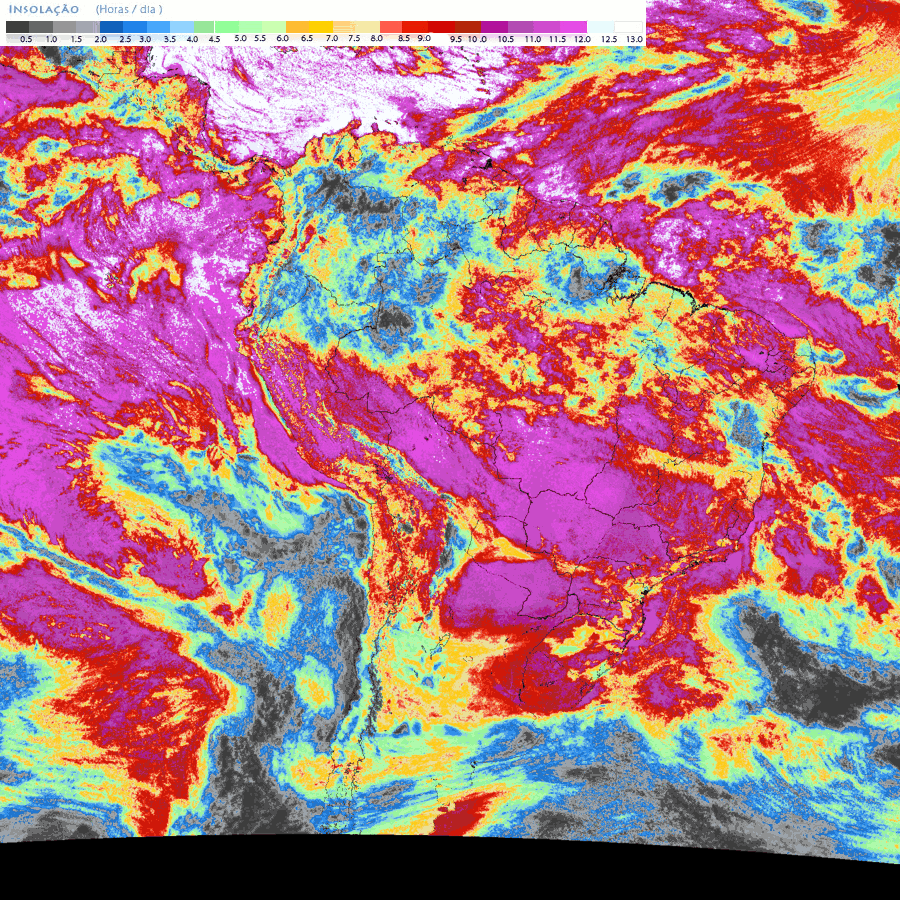This screenshot has width=900, height=900.
Task: Click the '1.0' legend value
Action: tap(51, 39)
